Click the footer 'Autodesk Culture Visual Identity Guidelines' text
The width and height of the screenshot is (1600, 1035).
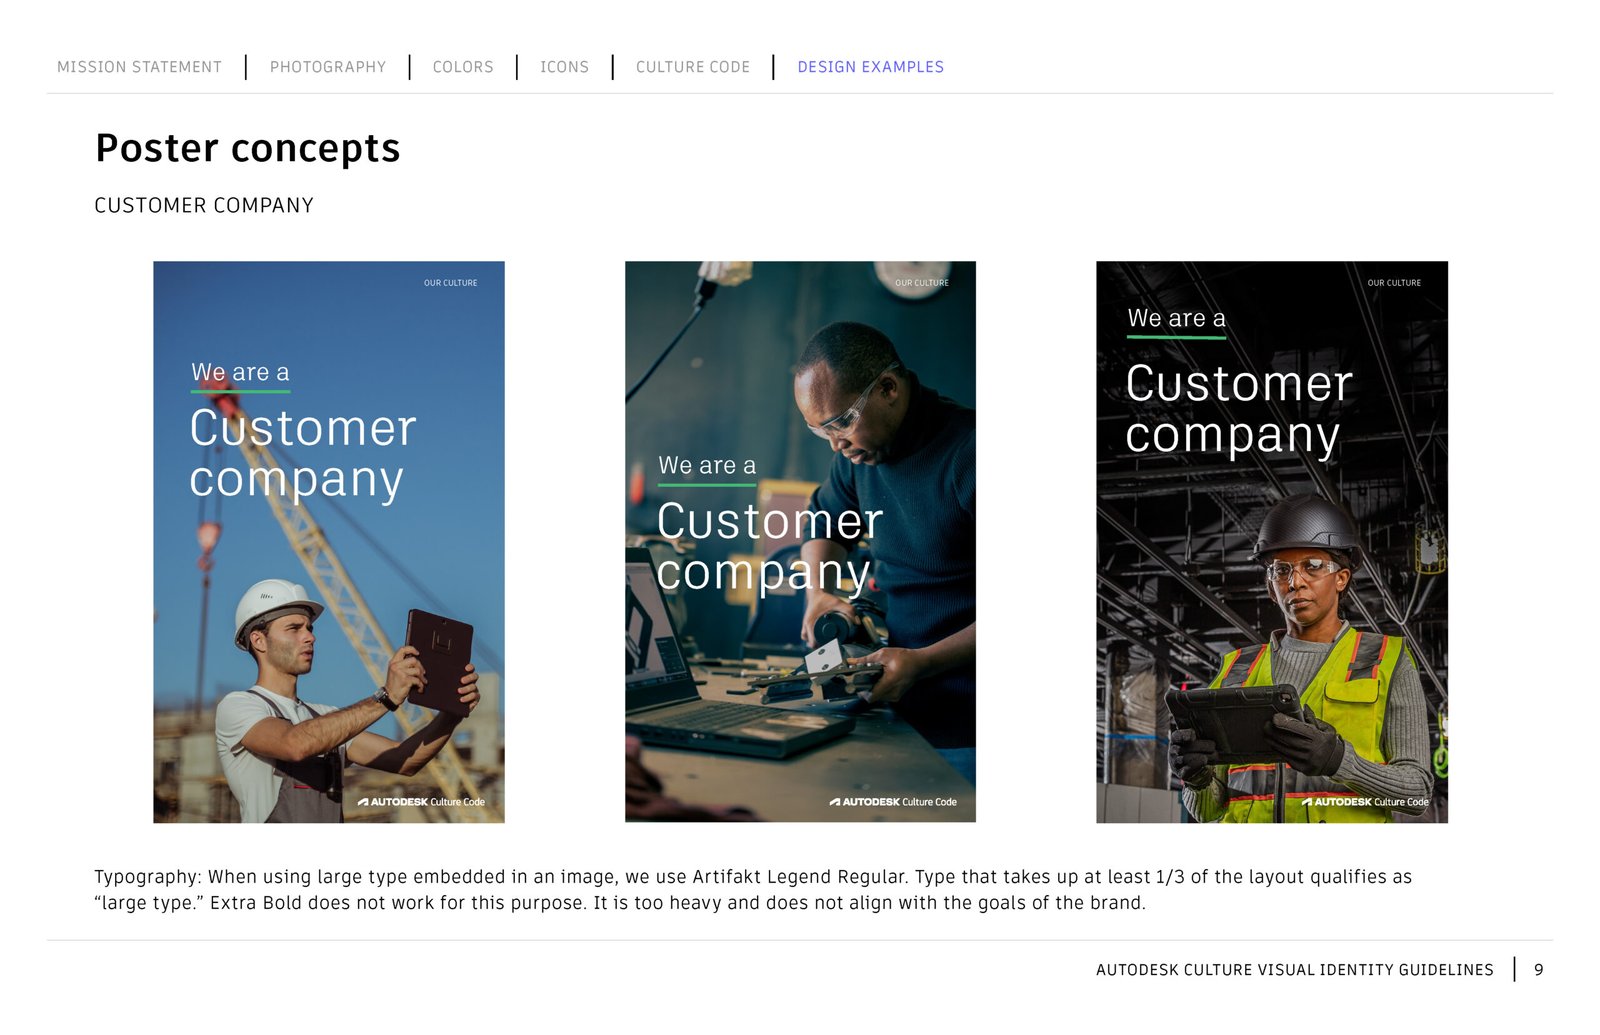[1294, 970]
